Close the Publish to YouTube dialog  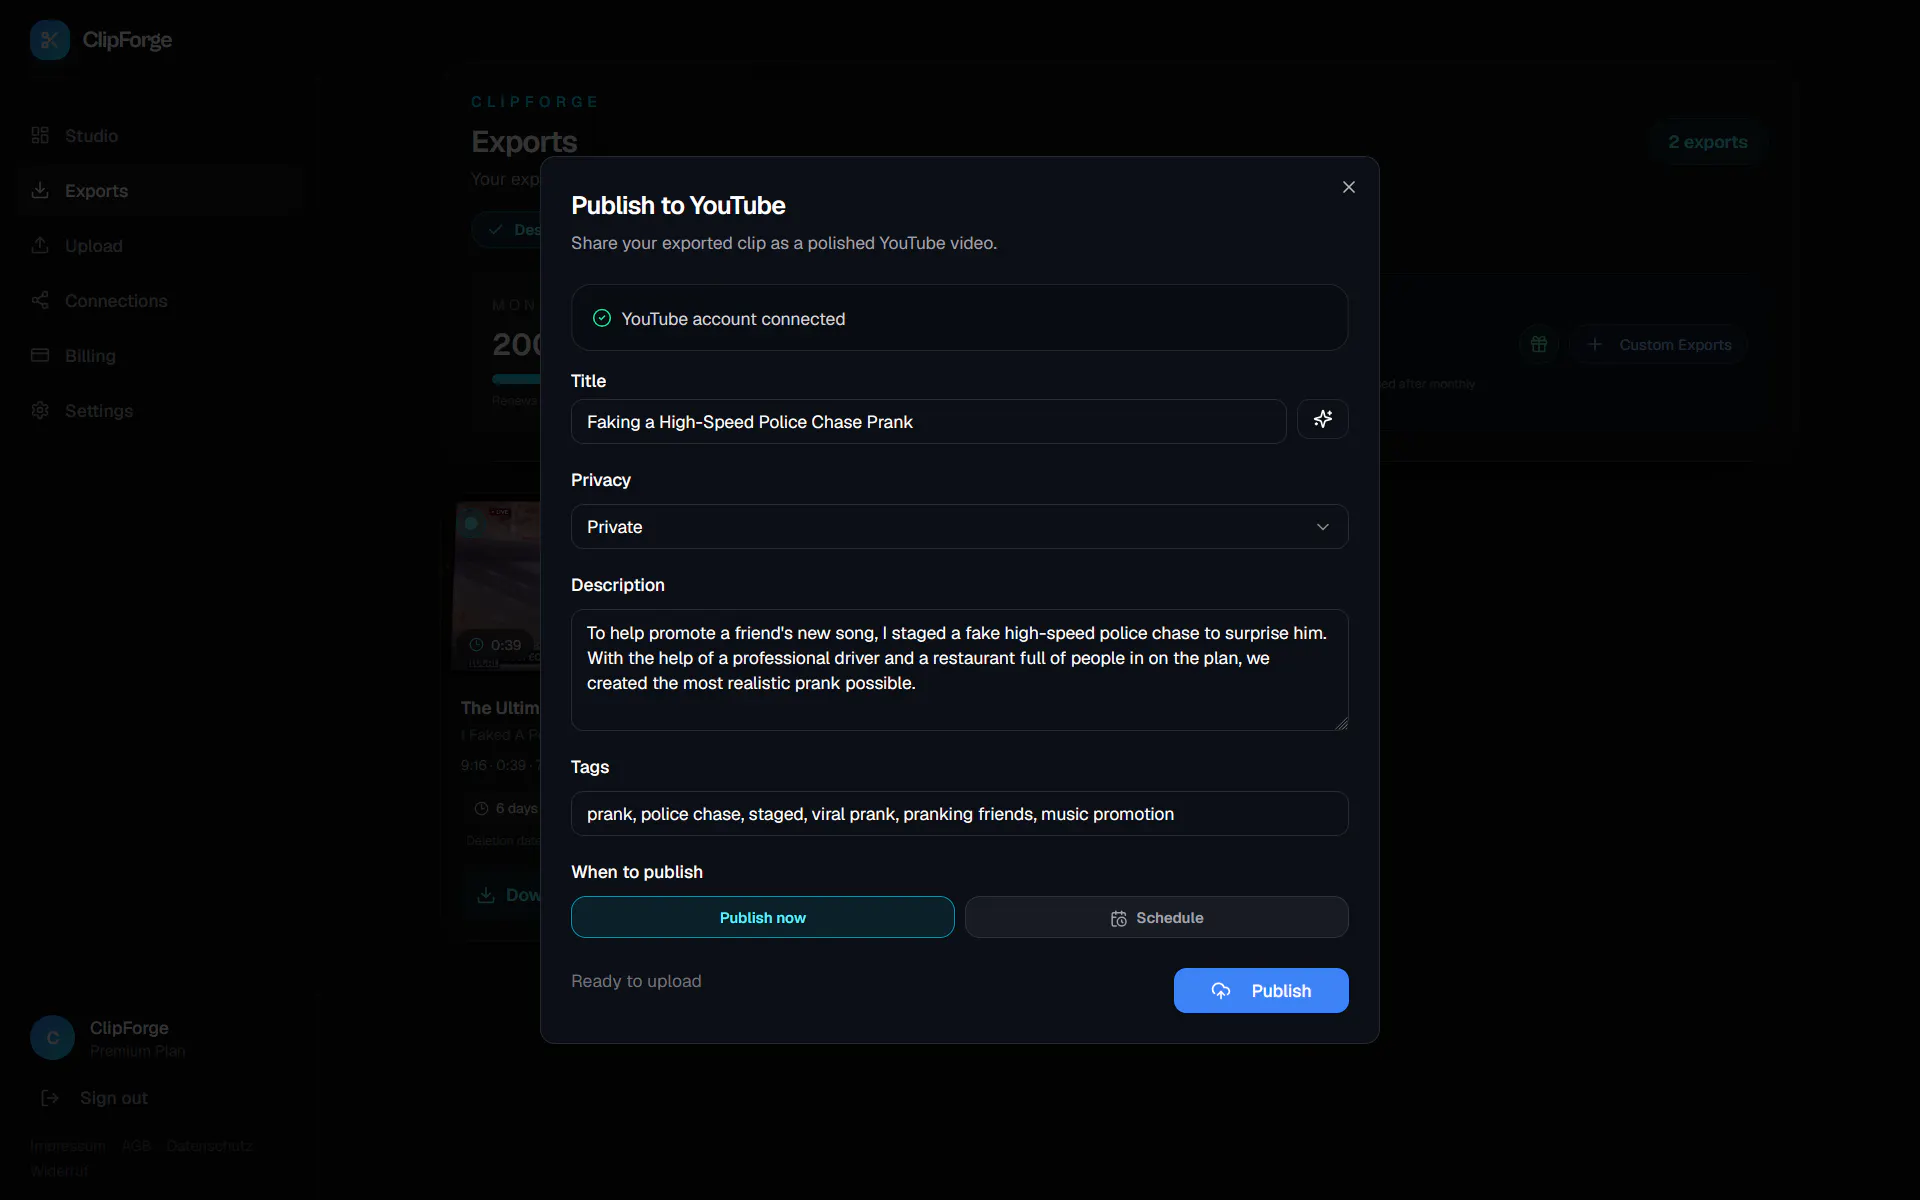1349,187
